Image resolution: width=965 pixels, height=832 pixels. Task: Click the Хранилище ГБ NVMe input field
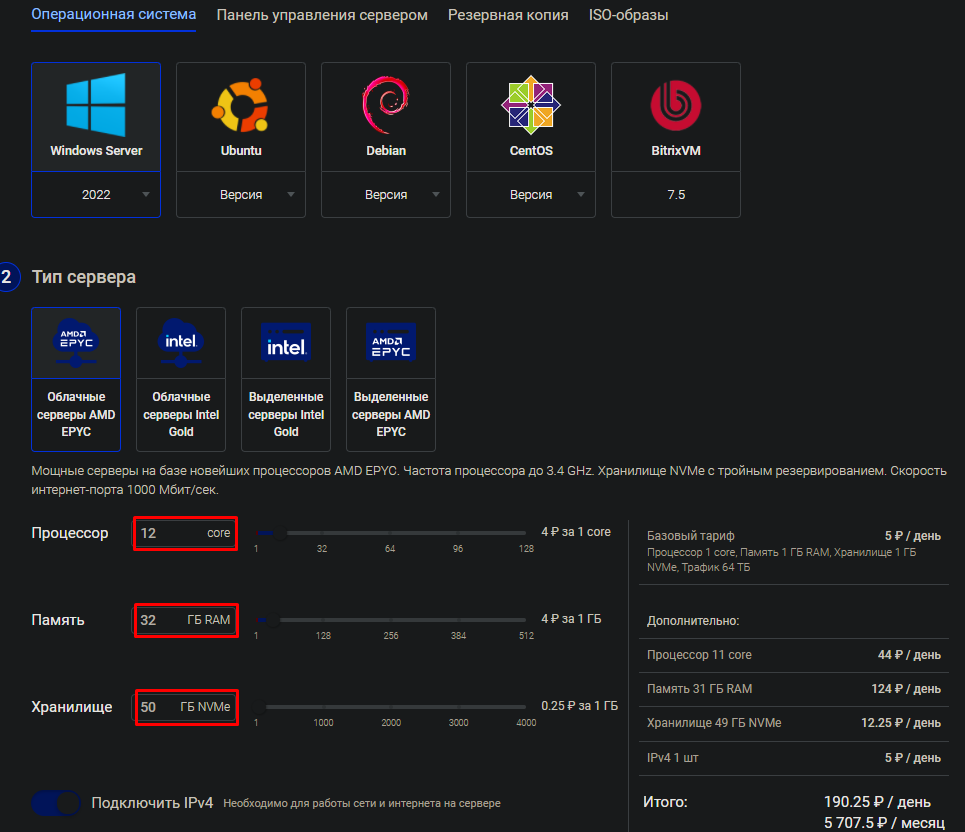point(186,707)
